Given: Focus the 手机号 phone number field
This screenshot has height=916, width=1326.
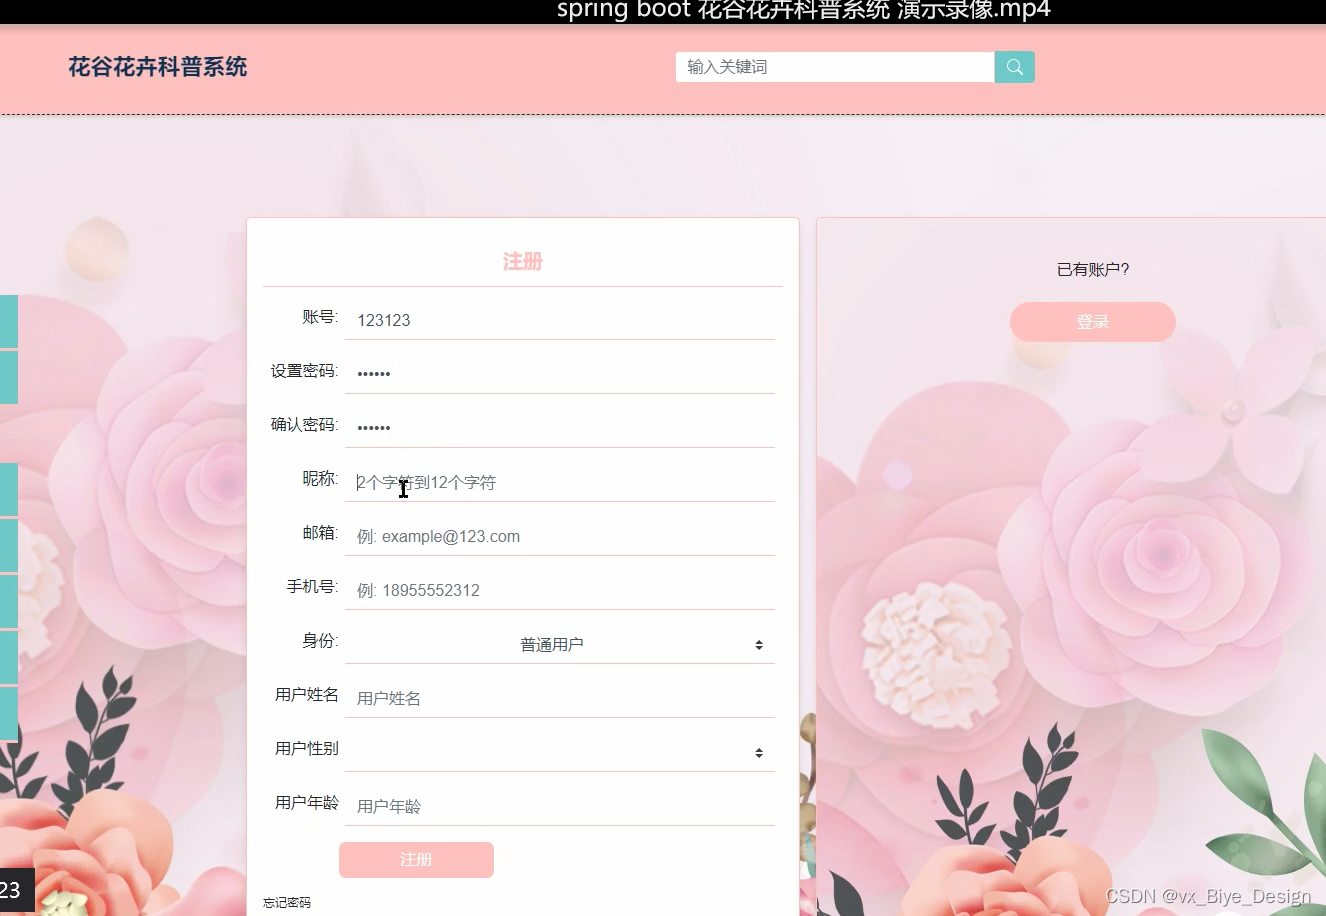Looking at the screenshot, I should (560, 590).
